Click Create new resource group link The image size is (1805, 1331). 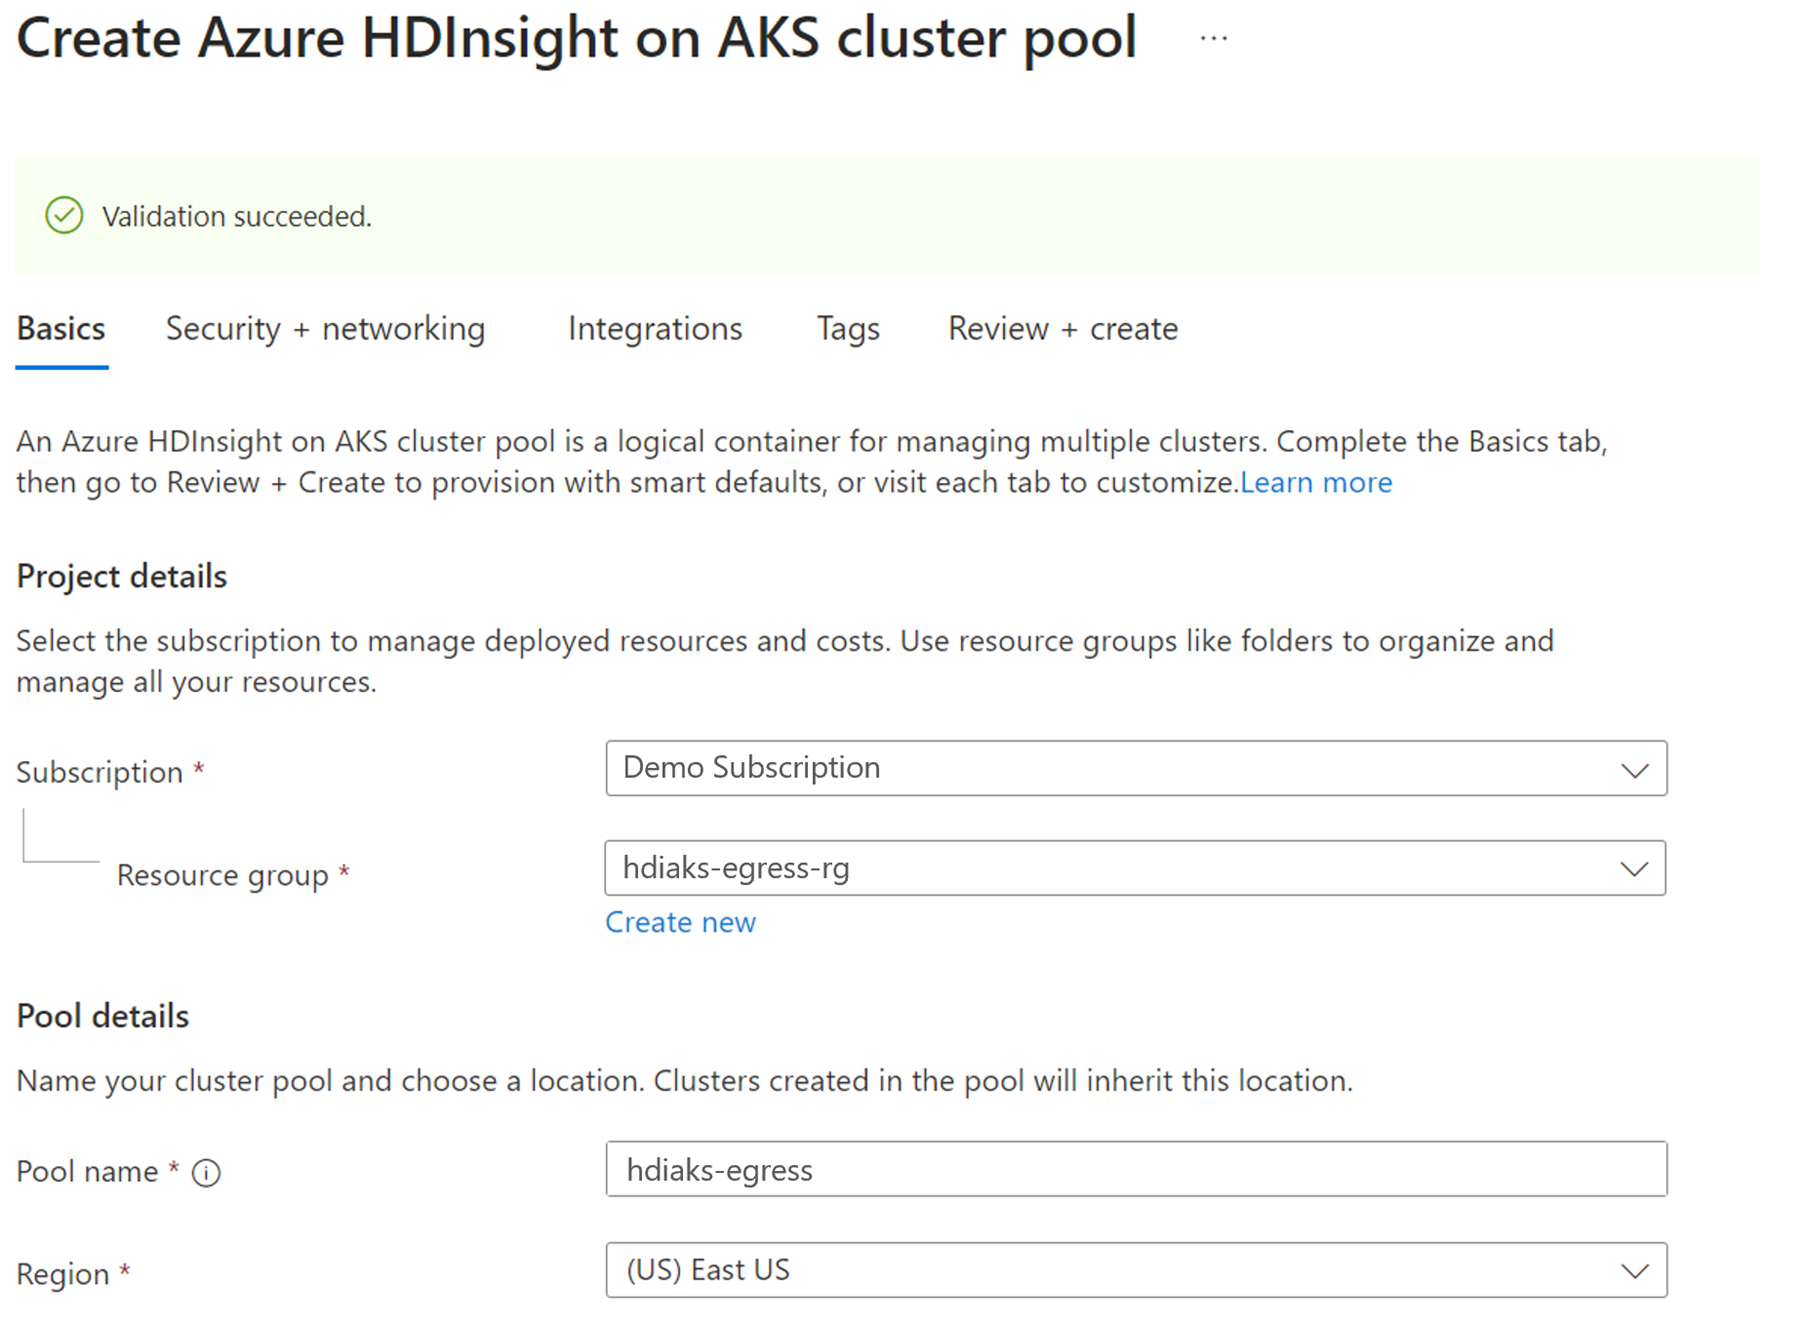680,922
